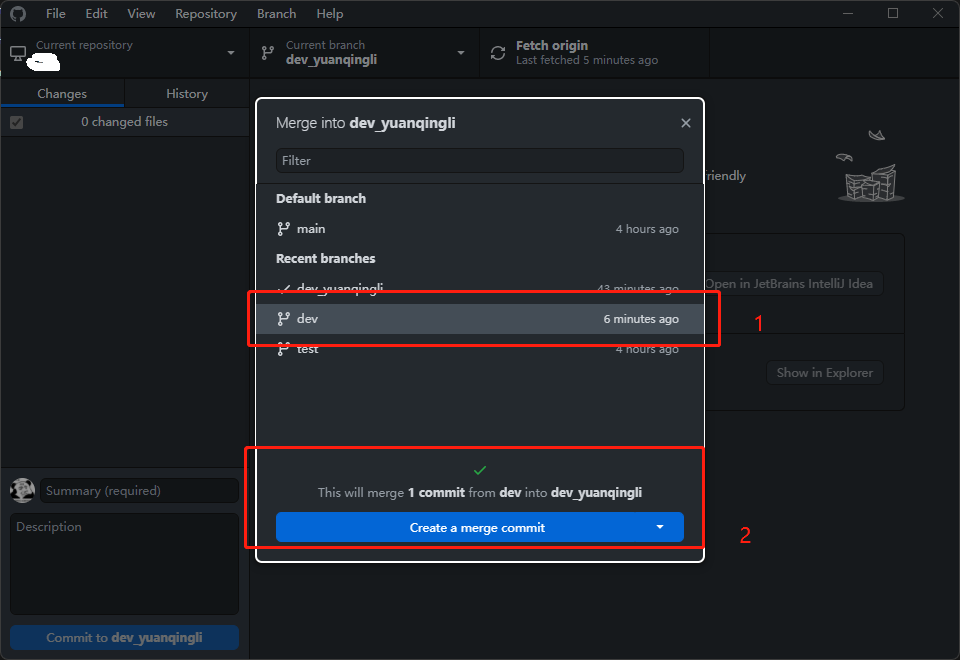Switch to the Changes tab
The height and width of the screenshot is (660, 960).
[x=62, y=94]
